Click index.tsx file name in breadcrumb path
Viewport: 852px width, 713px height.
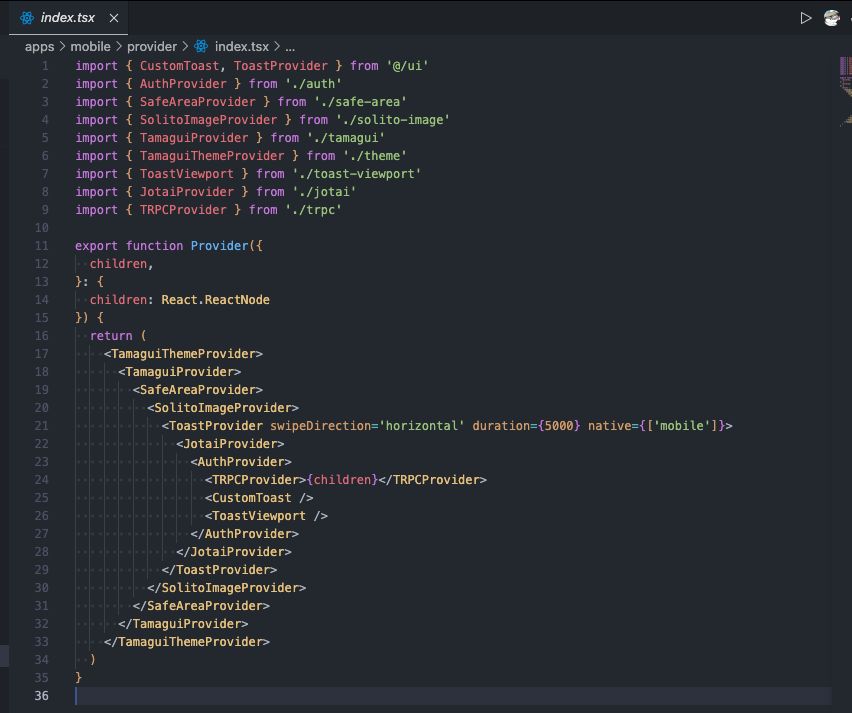coord(241,46)
